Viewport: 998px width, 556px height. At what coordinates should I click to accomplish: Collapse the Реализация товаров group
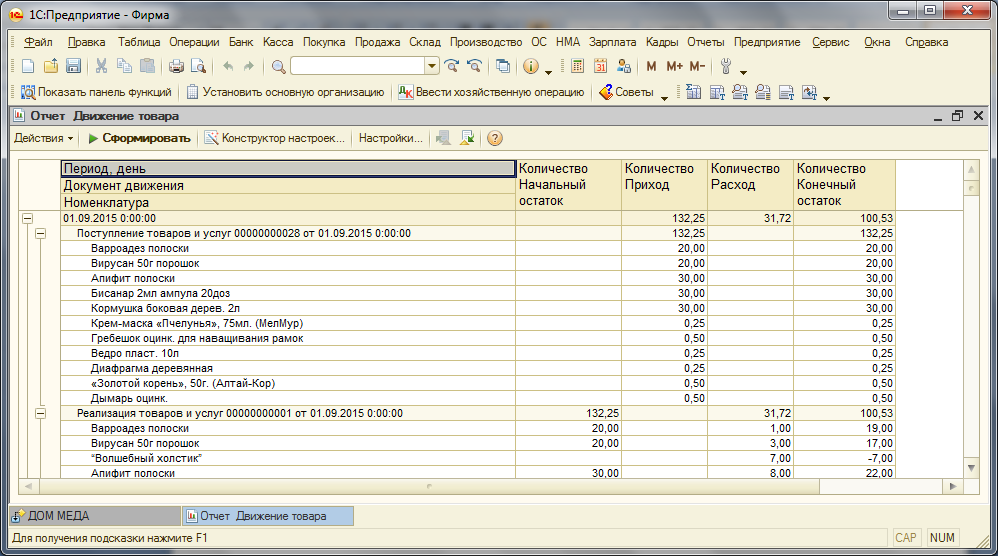point(40,414)
